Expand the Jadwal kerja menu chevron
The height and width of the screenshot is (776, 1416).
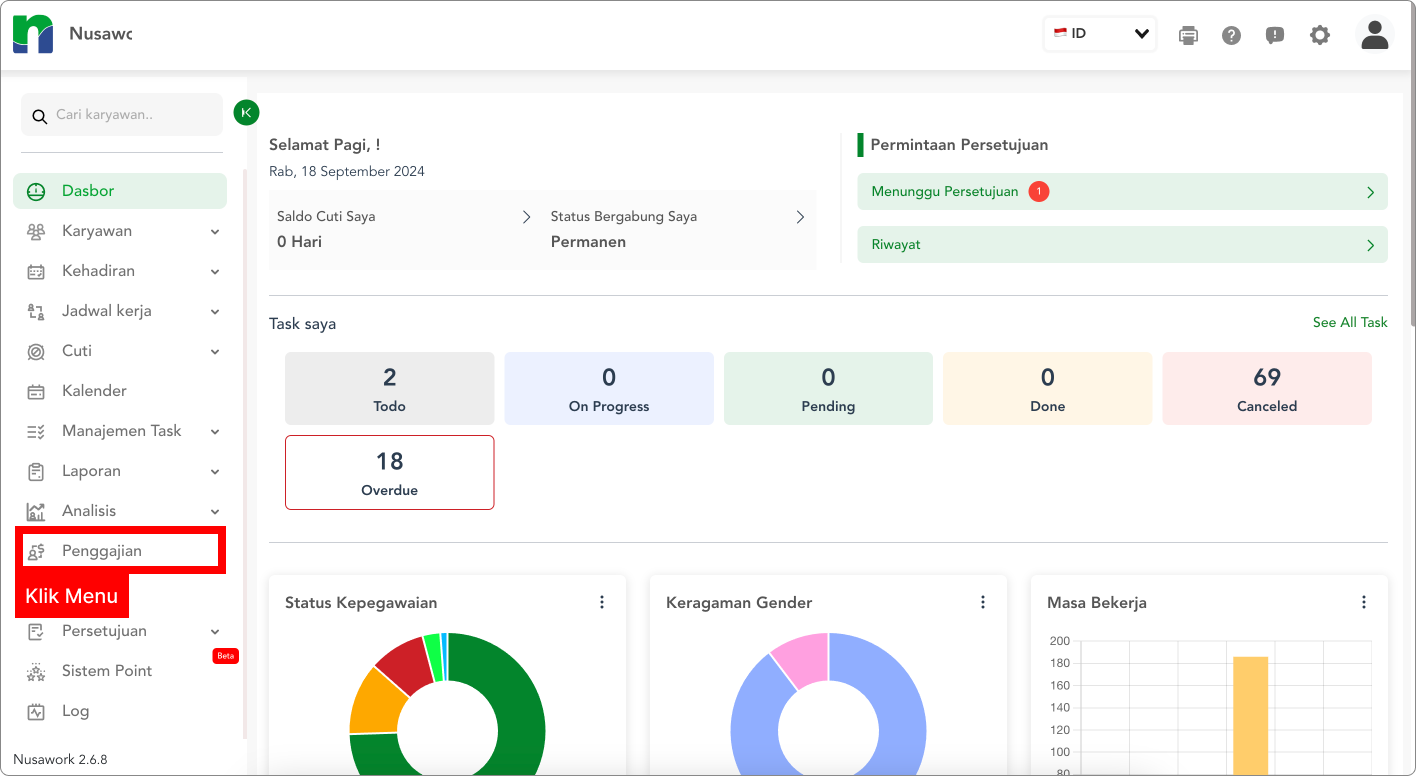215,312
